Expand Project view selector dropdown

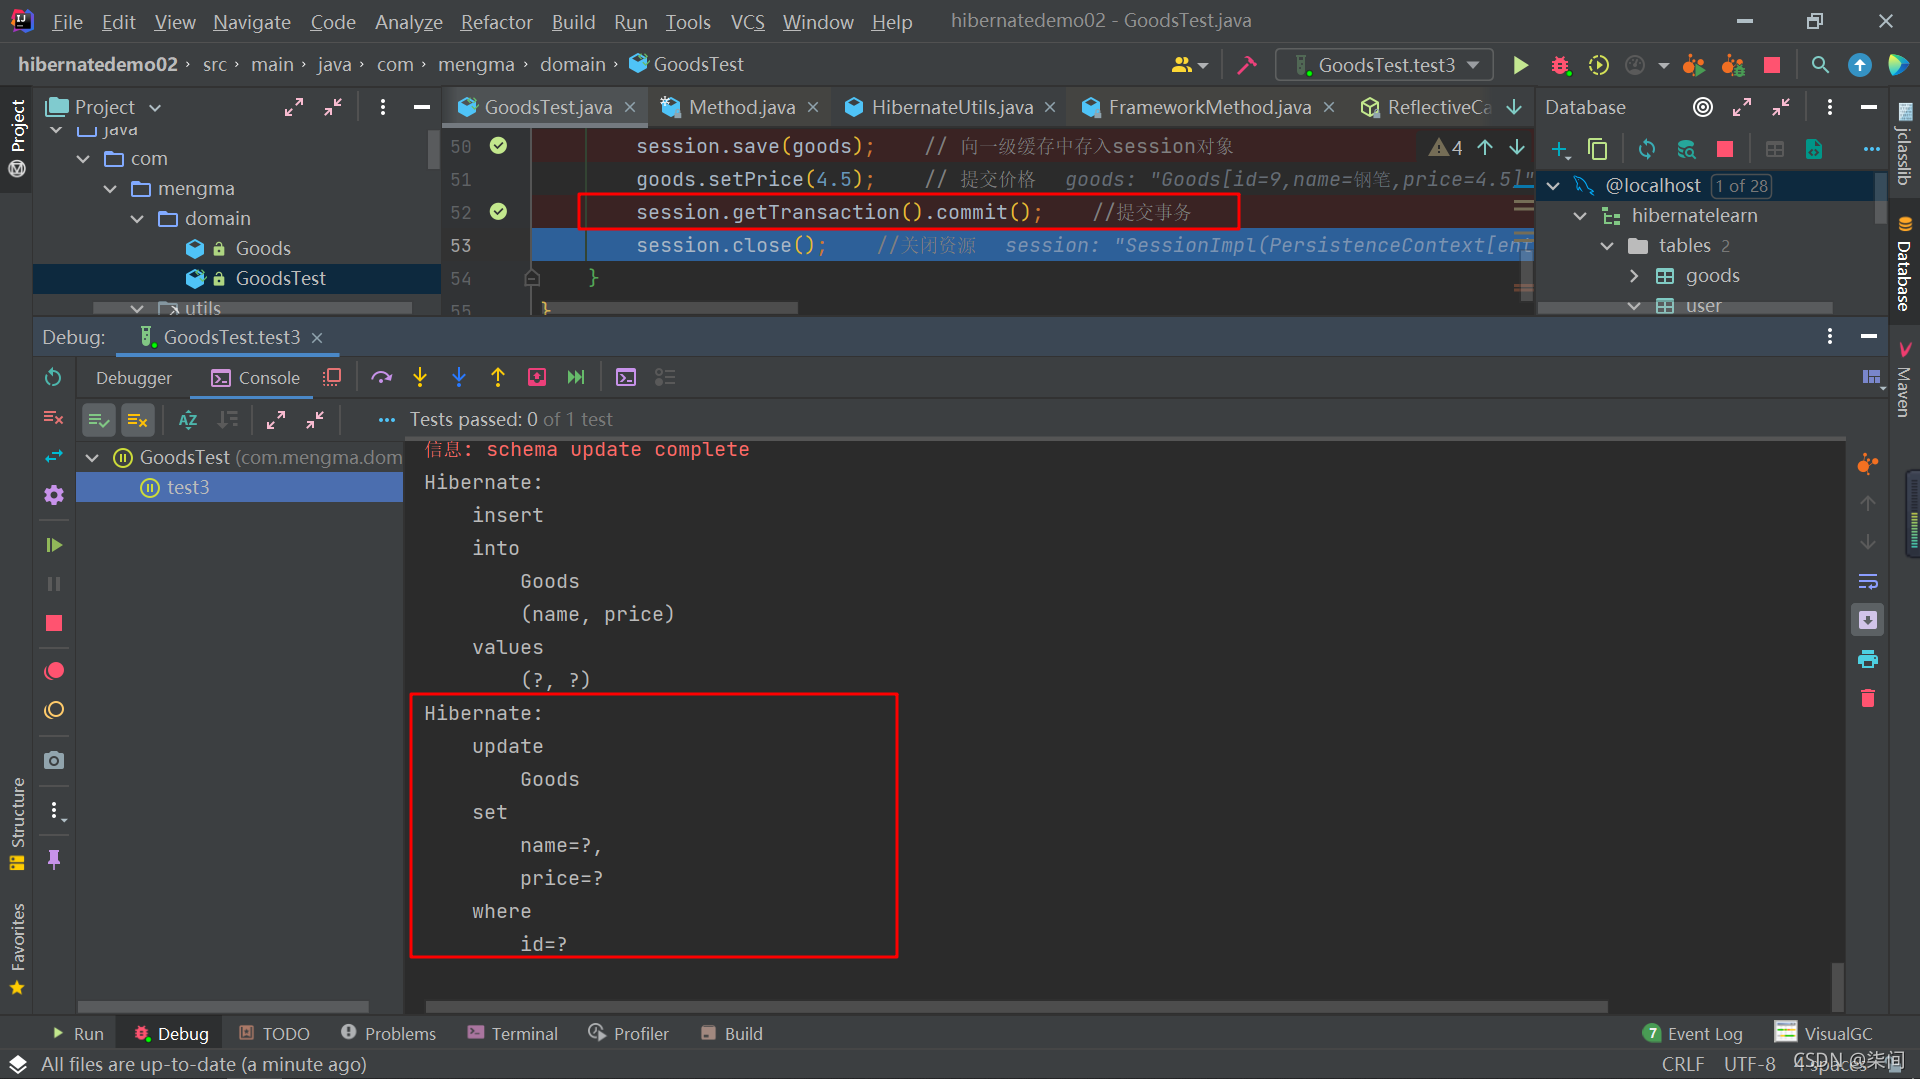pos(155,107)
